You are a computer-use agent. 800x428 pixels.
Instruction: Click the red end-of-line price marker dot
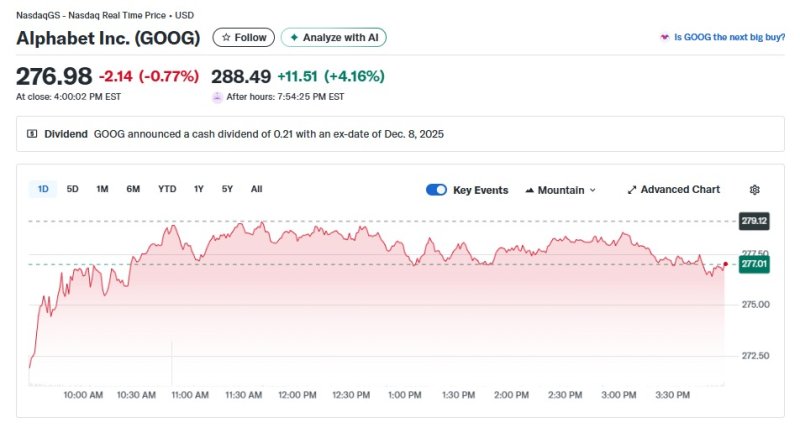(724, 265)
